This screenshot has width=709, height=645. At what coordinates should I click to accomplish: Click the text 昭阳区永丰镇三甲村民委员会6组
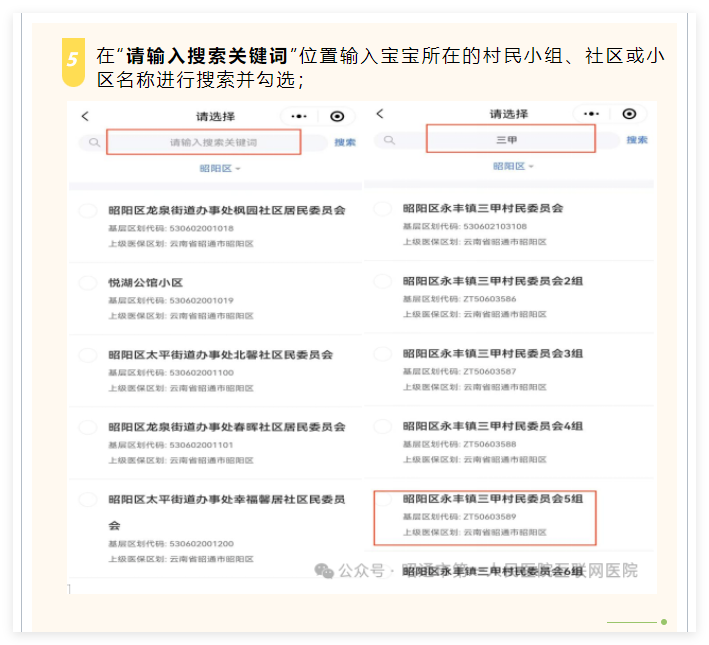493,572
